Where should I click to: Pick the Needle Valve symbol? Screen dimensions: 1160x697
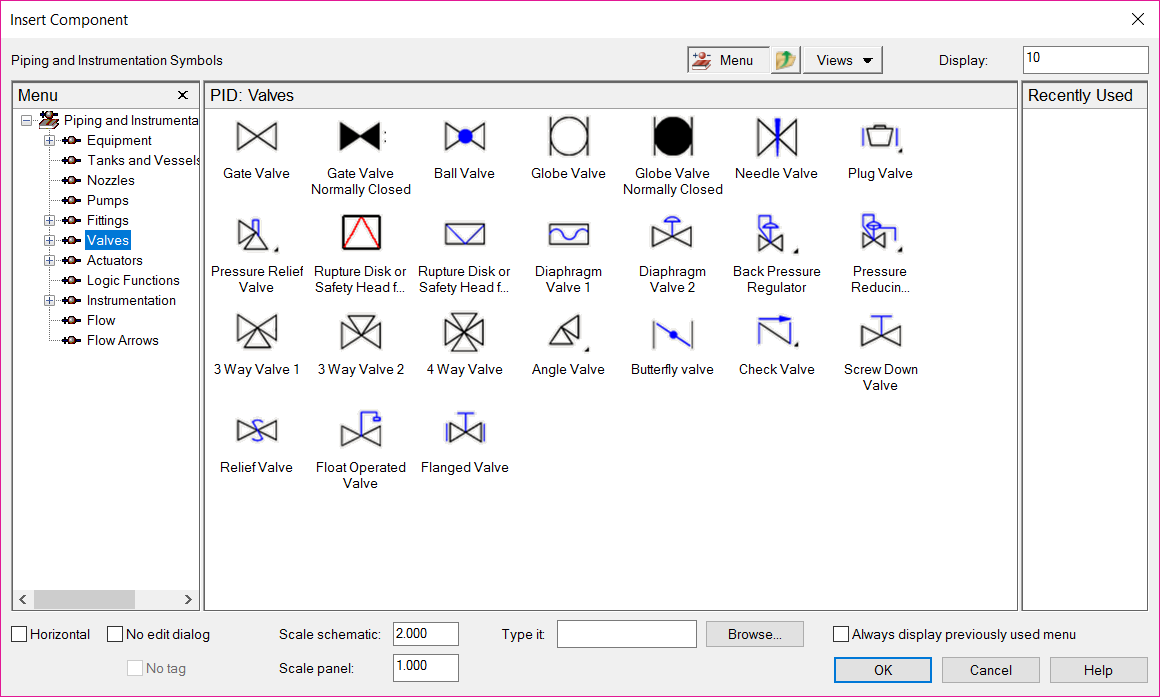(776, 137)
